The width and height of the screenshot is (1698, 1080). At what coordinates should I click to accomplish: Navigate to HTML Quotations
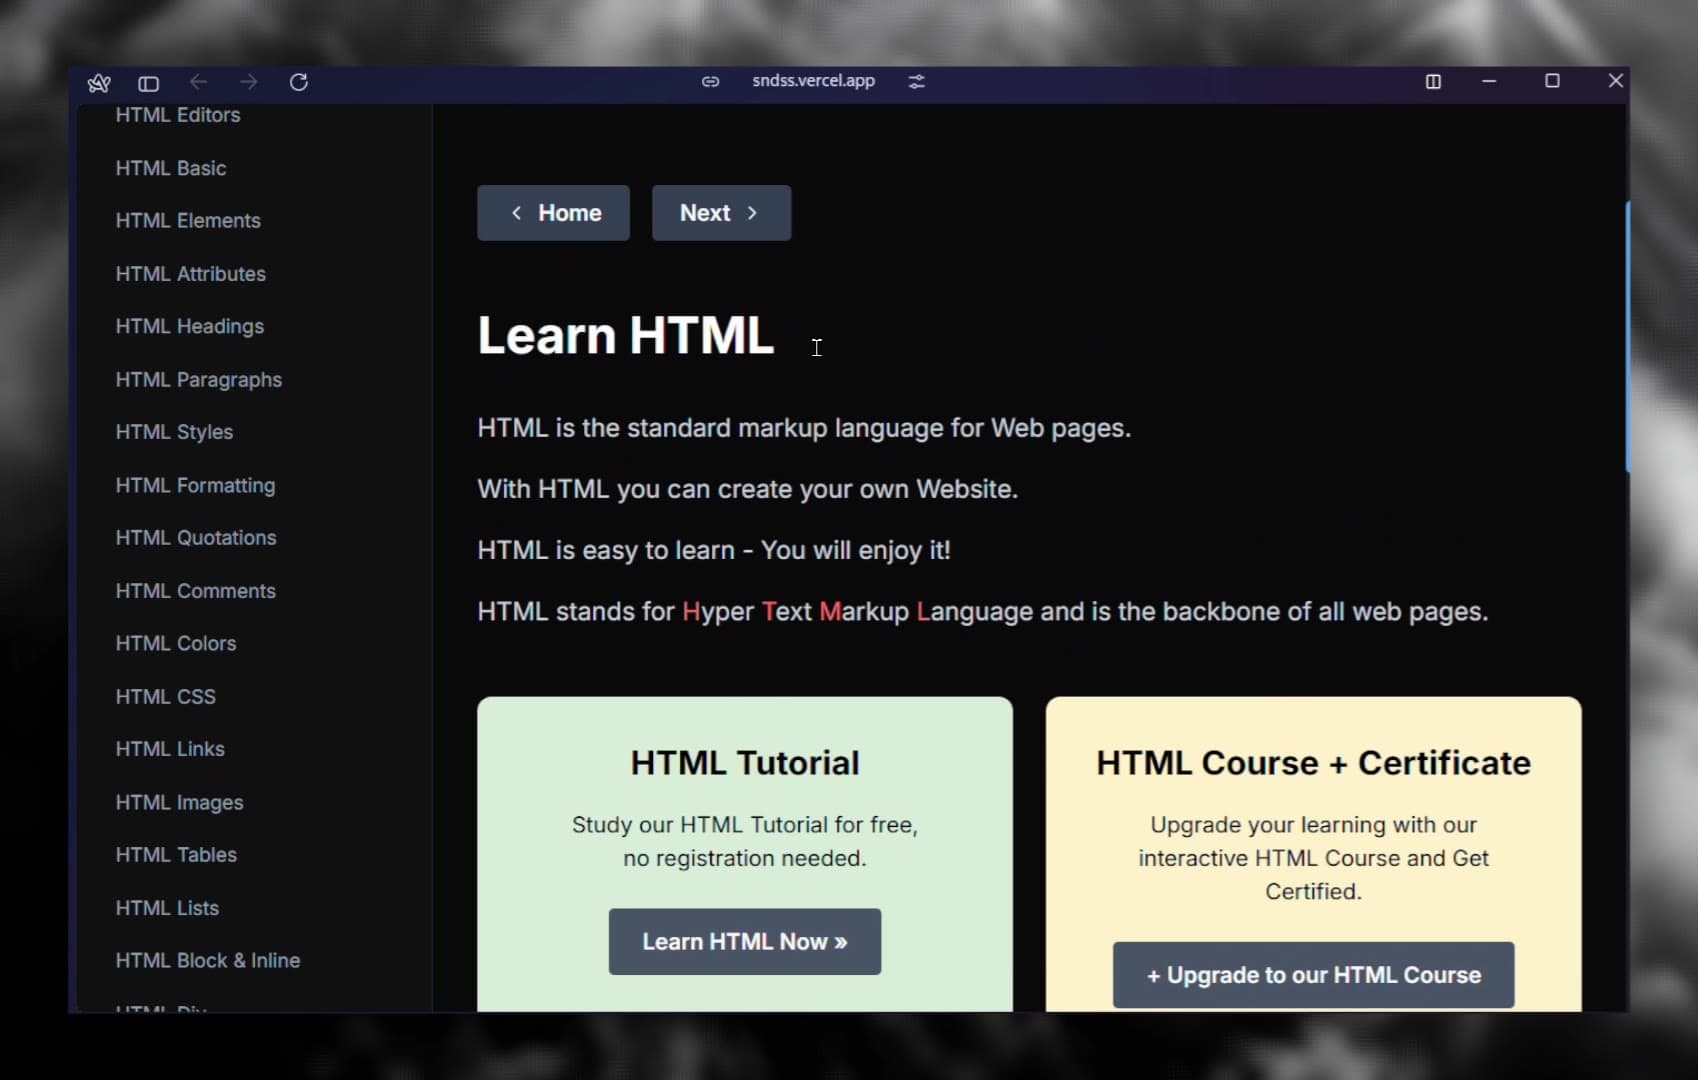pos(196,538)
